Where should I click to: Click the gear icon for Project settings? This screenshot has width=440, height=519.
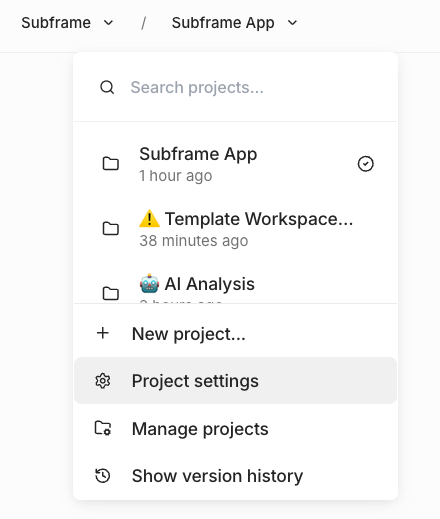click(x=103, y=381)
